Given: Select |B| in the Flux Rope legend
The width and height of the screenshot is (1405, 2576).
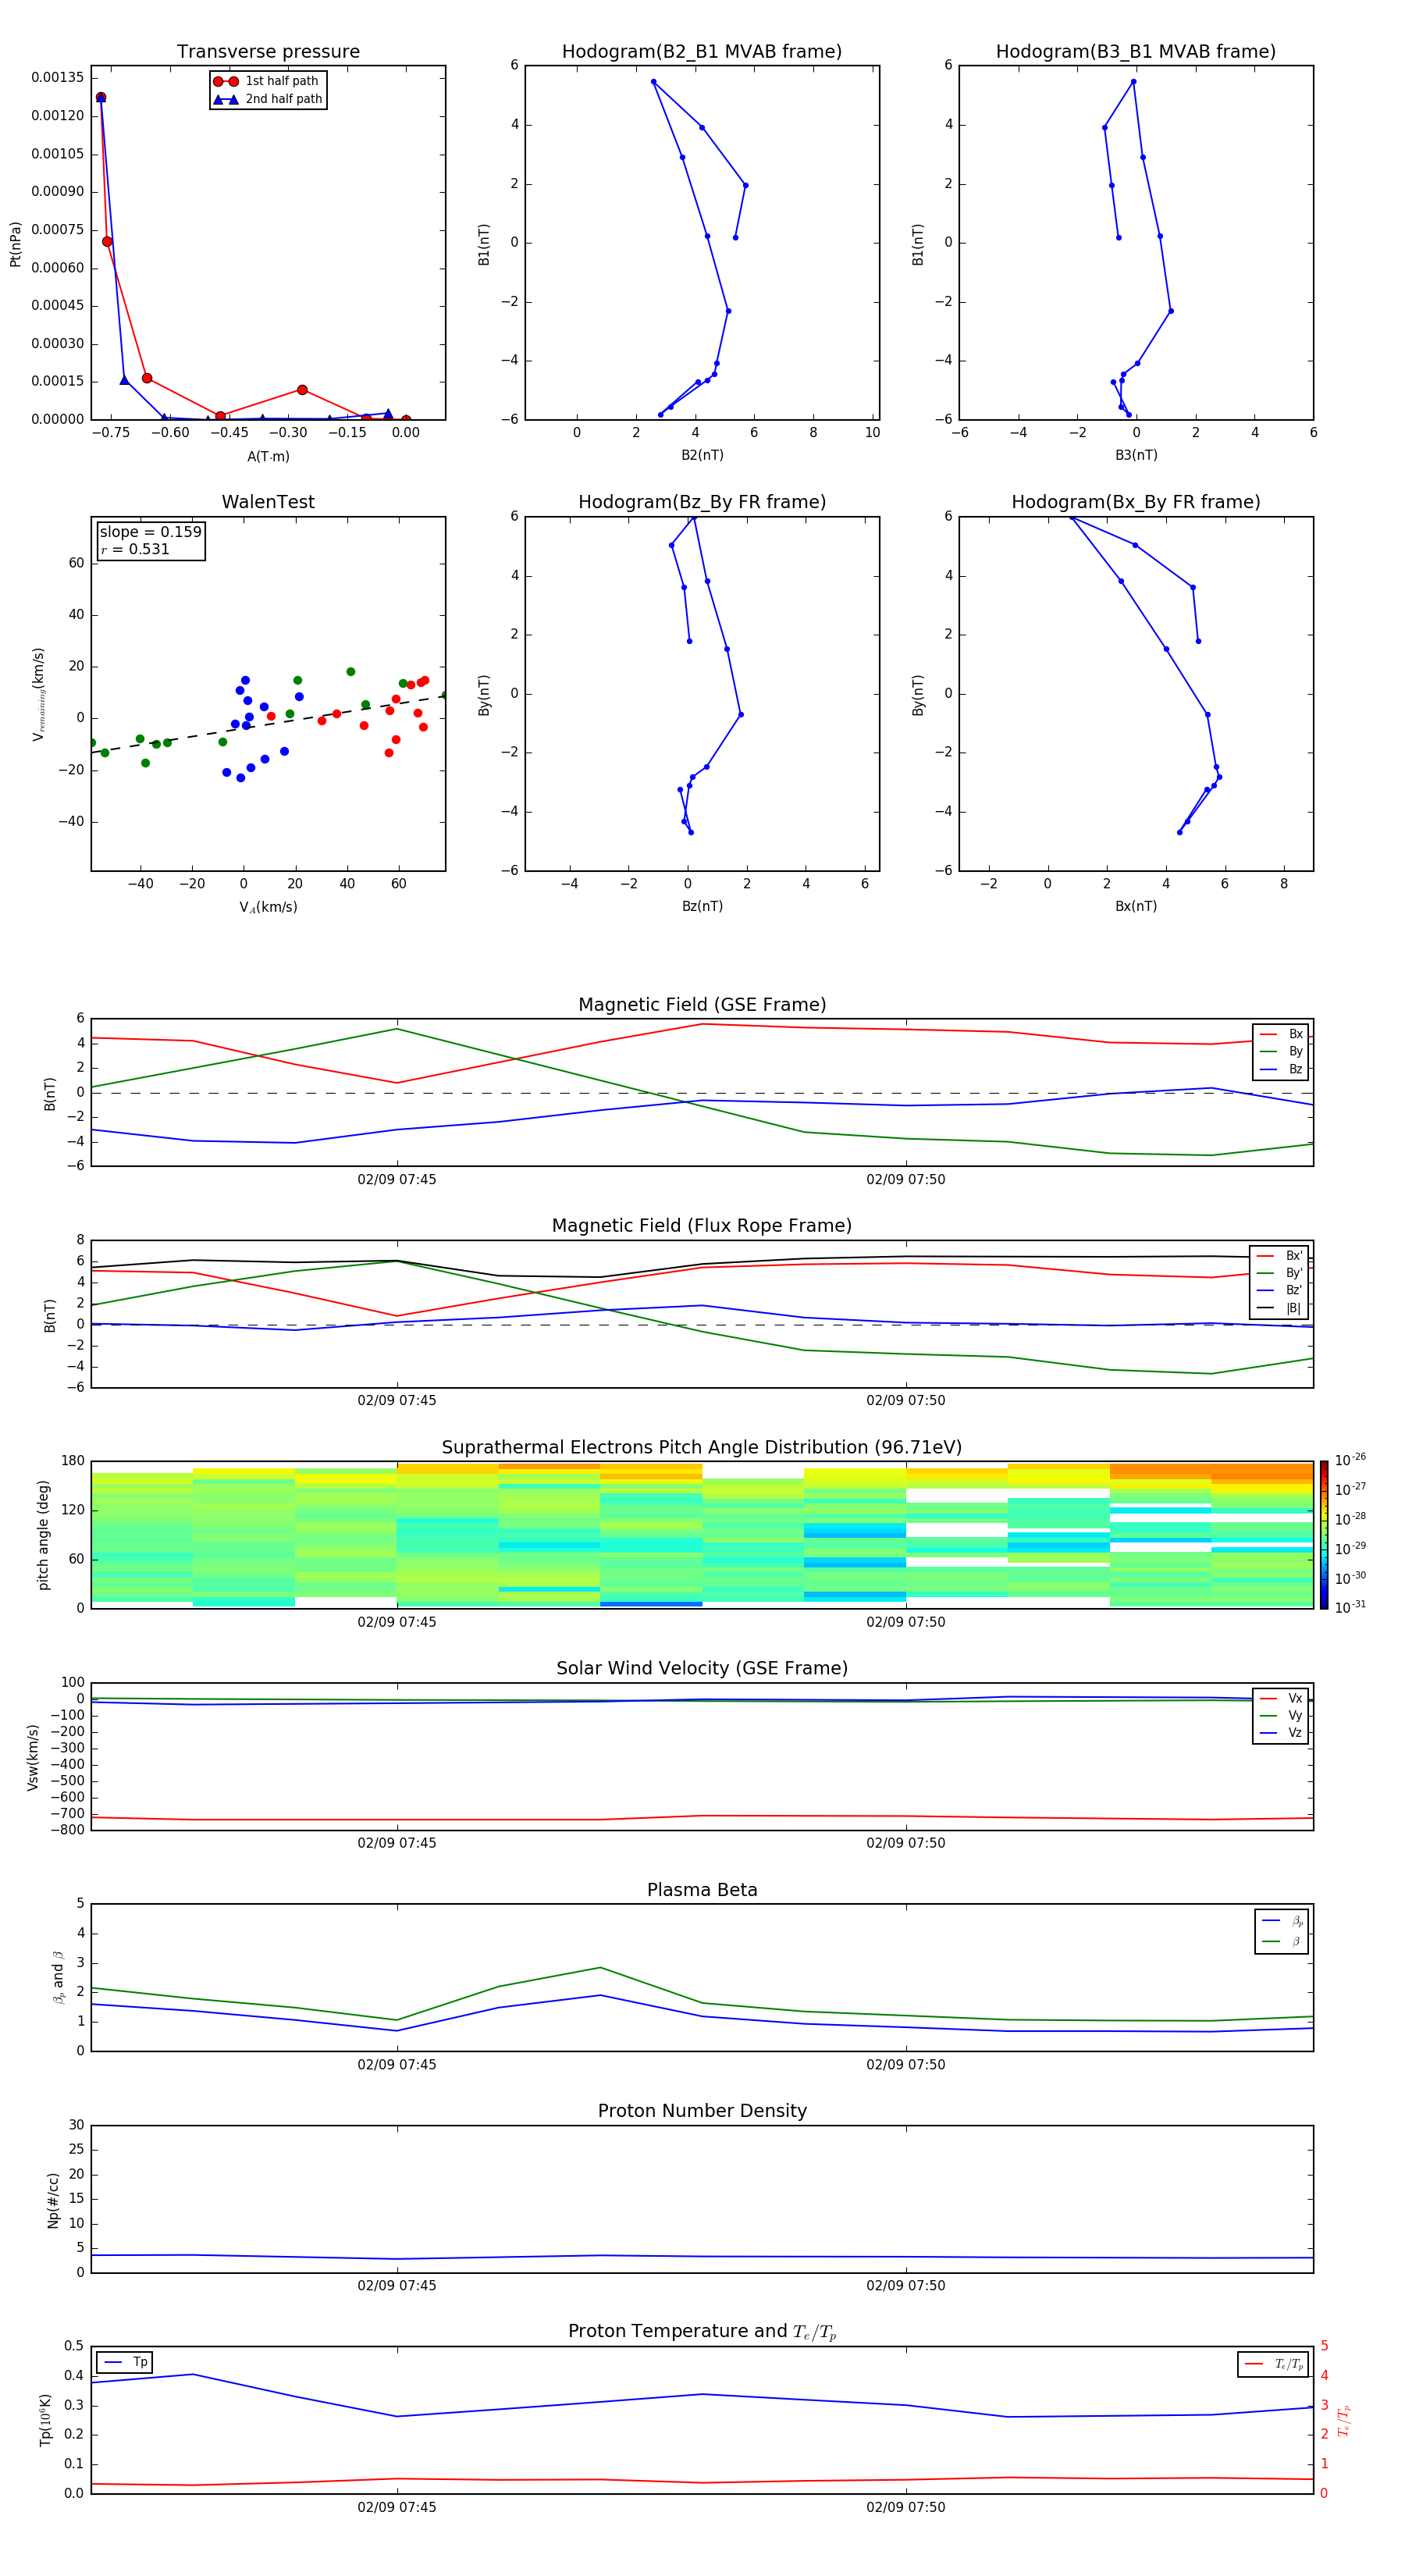Looking at the screenshot, I should coord(1280,1308).
